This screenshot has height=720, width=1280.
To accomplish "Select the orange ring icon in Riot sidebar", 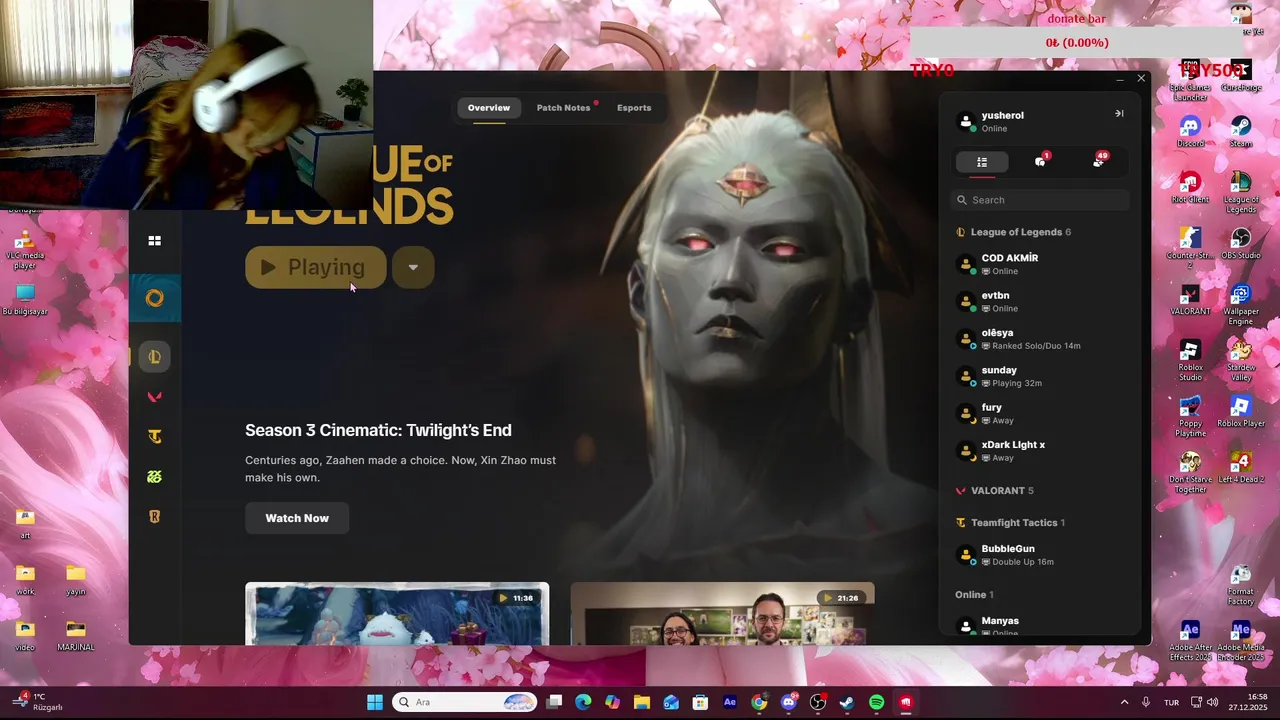I will click(154, 298).
